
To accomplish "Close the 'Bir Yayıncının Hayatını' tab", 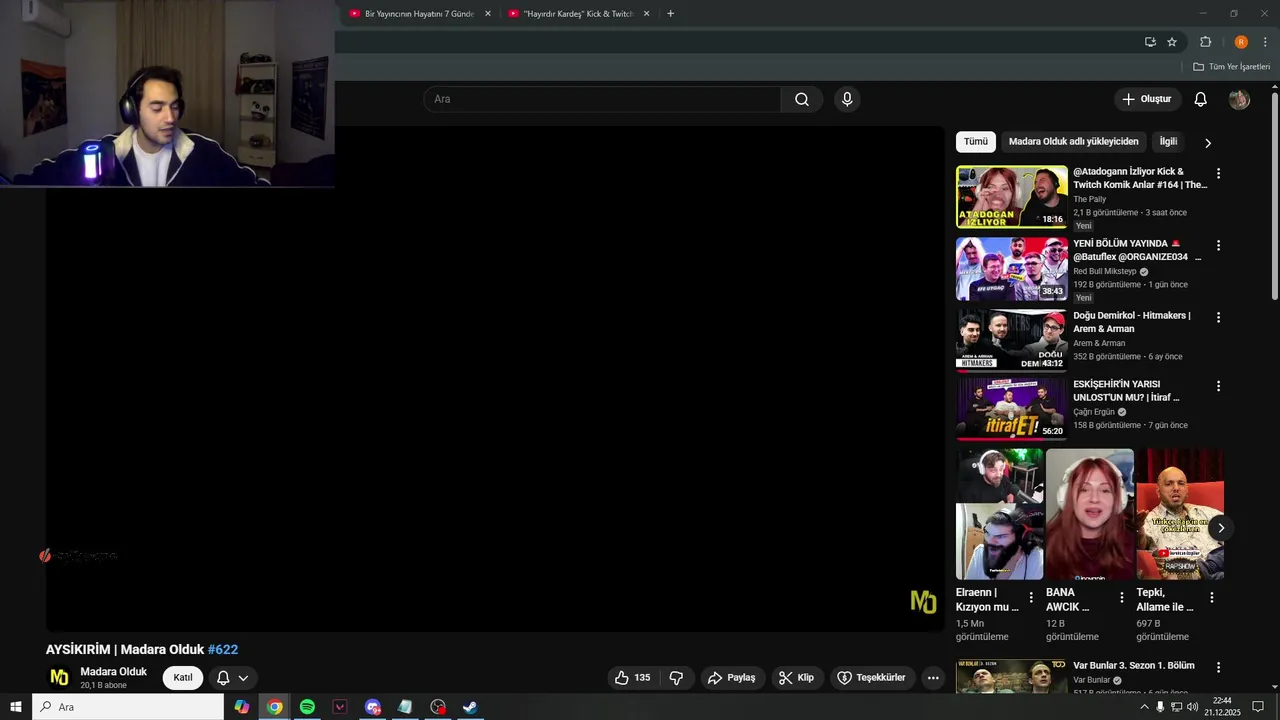I will pyautogui.click(x=488, y=14).
